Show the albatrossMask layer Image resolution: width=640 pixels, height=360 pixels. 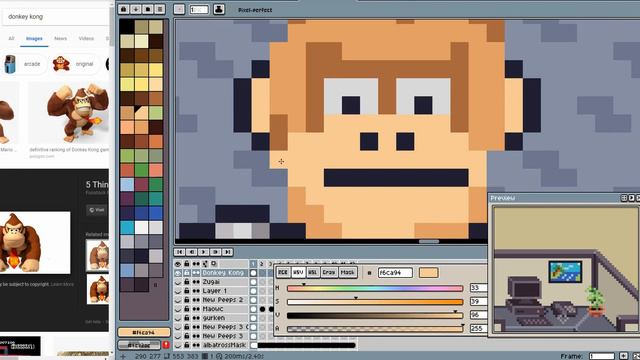point(178,345)
